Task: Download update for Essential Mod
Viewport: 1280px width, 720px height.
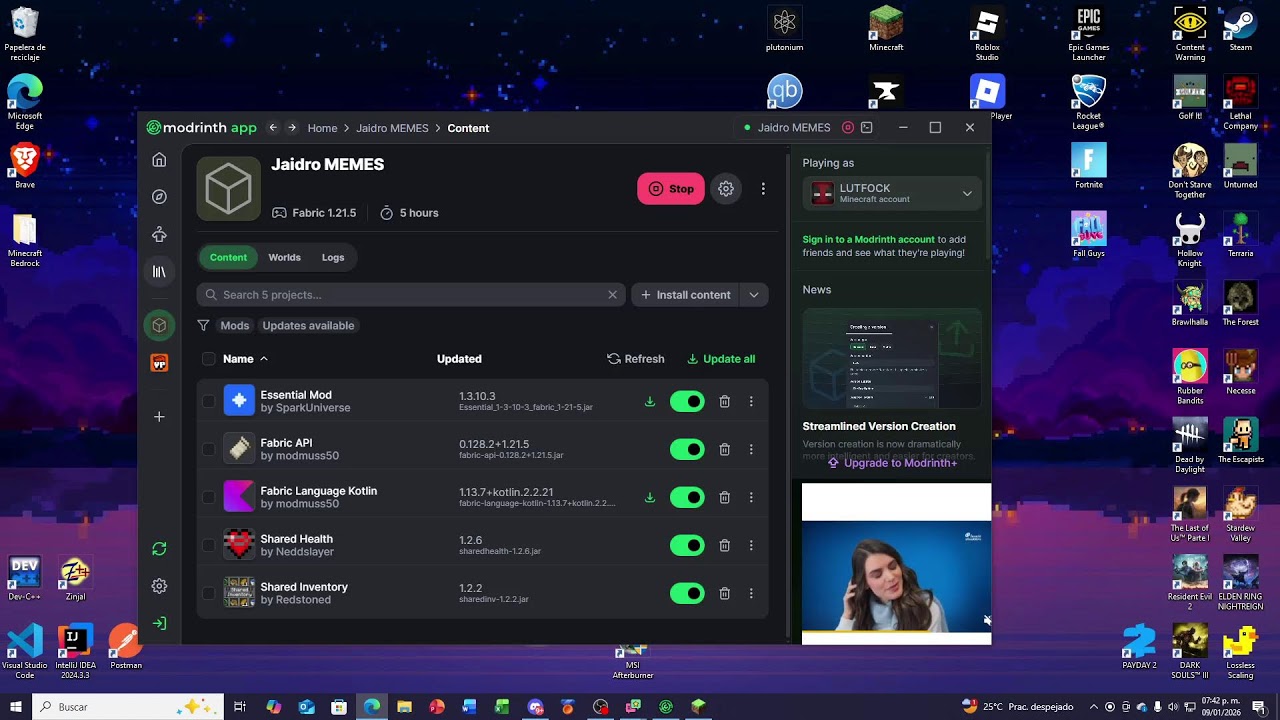Action: [650, 401]
